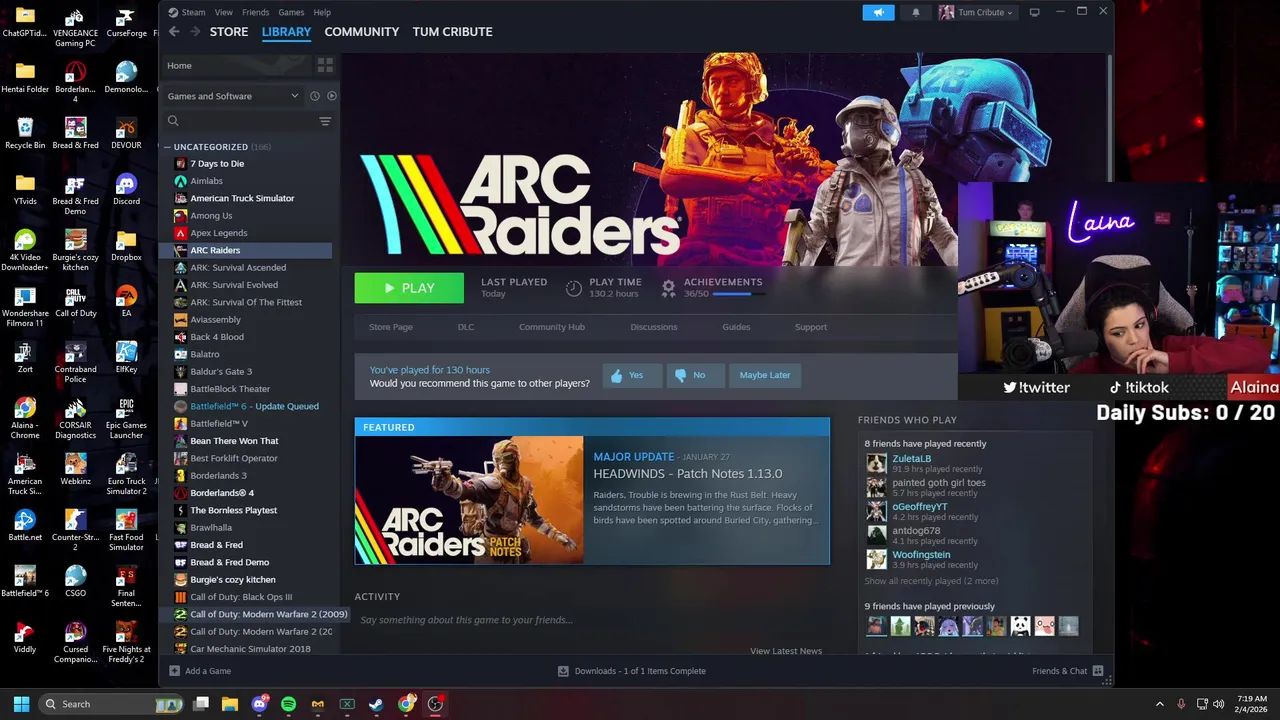Open the Friends menu
This screenshot has height=720, width=1280.
coord(255,12)
